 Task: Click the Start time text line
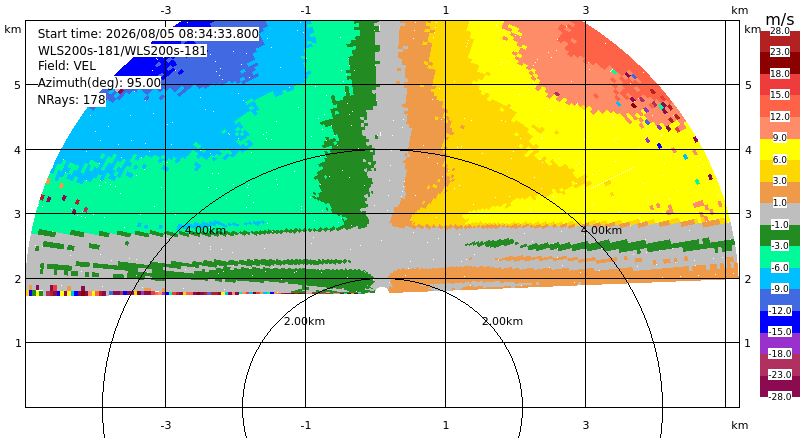148,34
